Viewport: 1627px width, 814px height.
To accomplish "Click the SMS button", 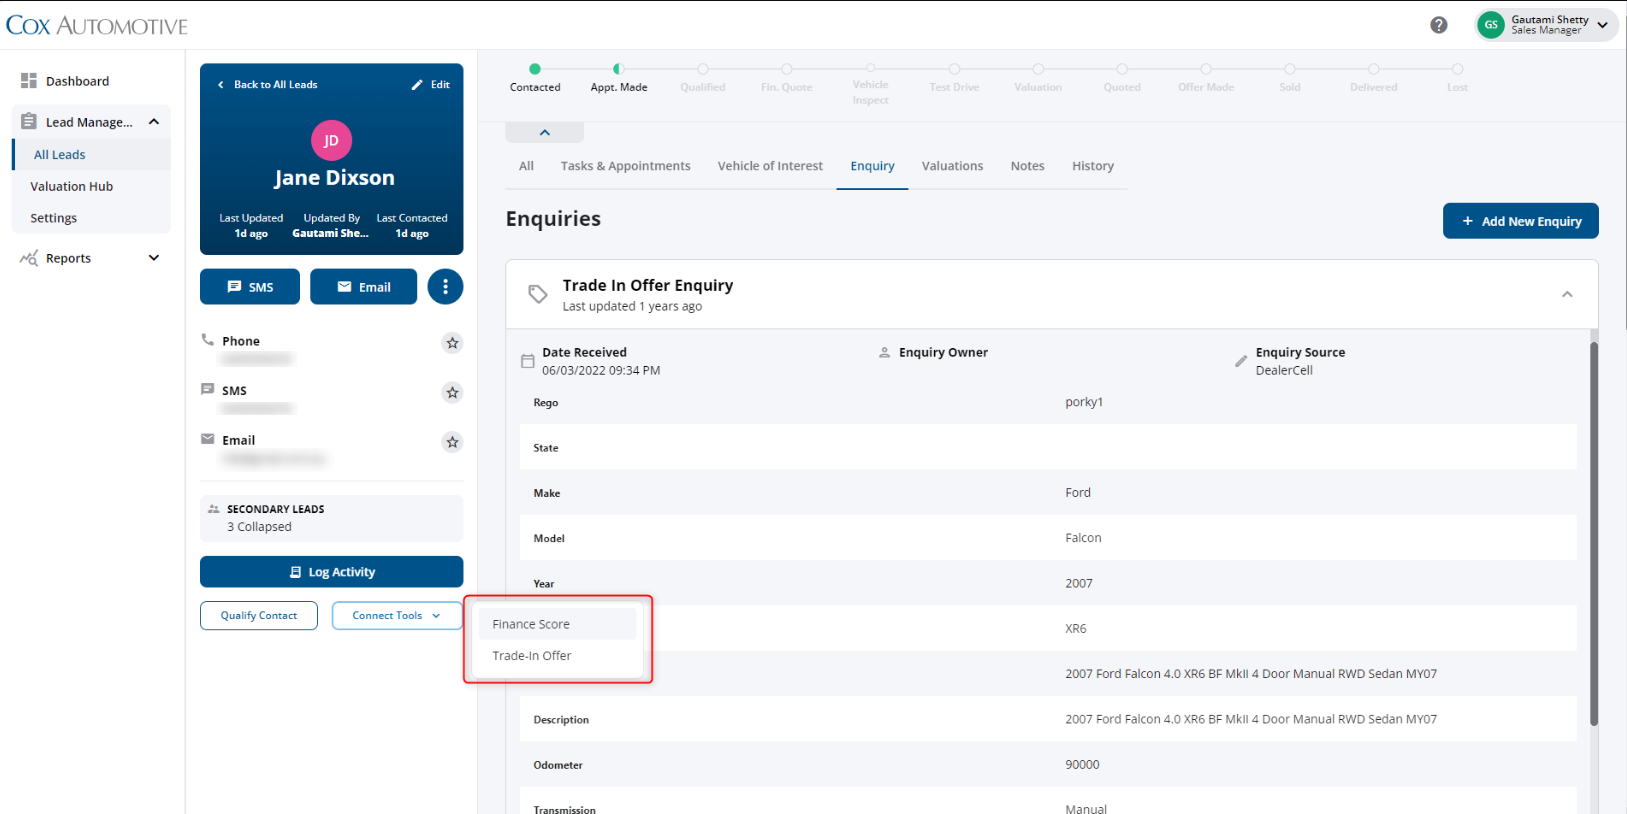I will coord(250,287).
